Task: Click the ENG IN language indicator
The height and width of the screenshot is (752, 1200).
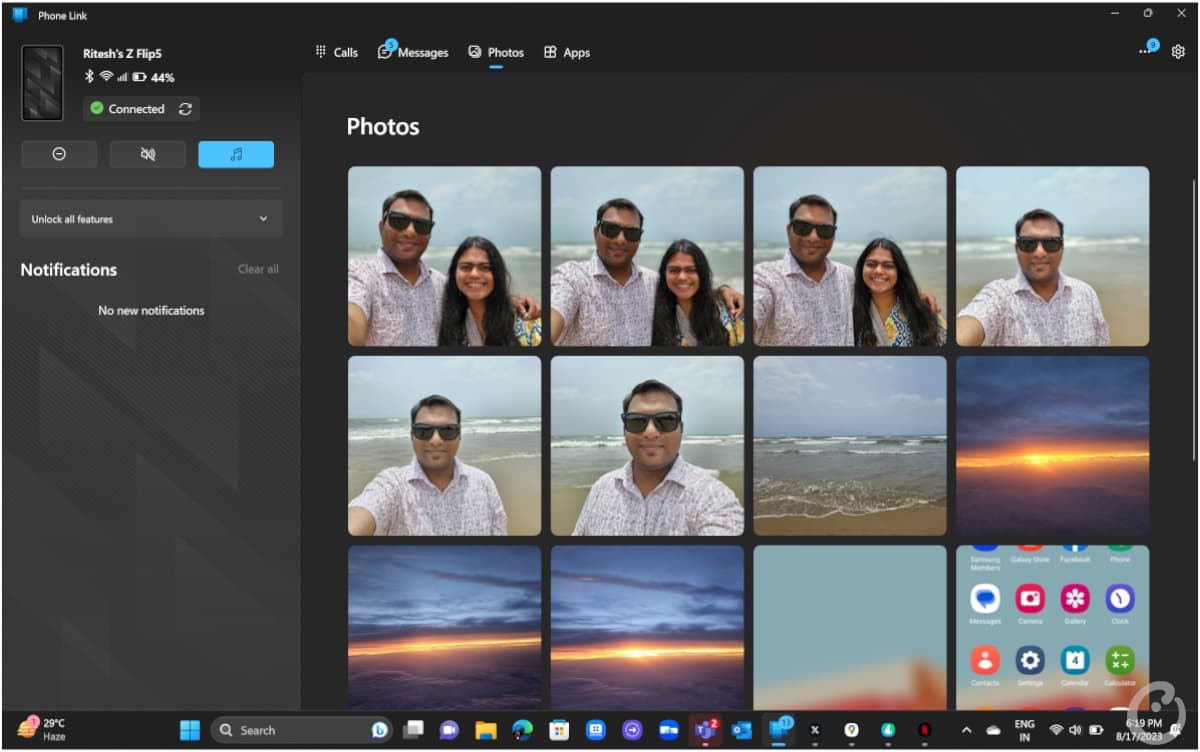Action: (1024, 730)
